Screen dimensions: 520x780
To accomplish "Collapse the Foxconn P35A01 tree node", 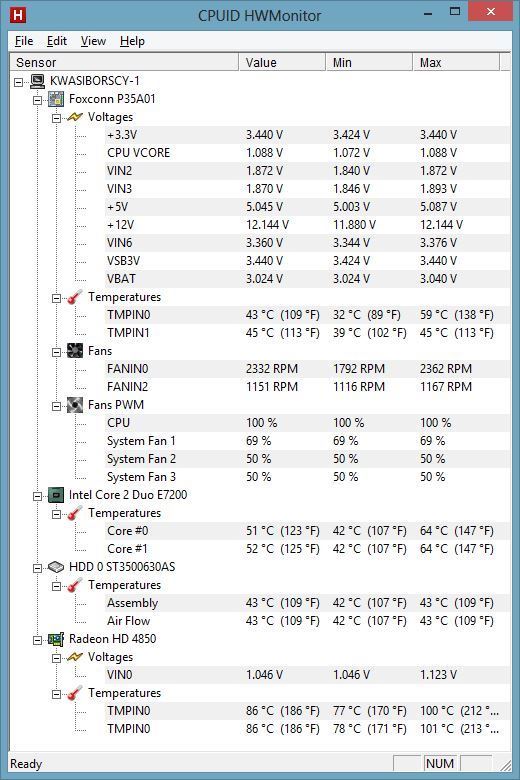I will pyautogui.click(x=37, y=100).
